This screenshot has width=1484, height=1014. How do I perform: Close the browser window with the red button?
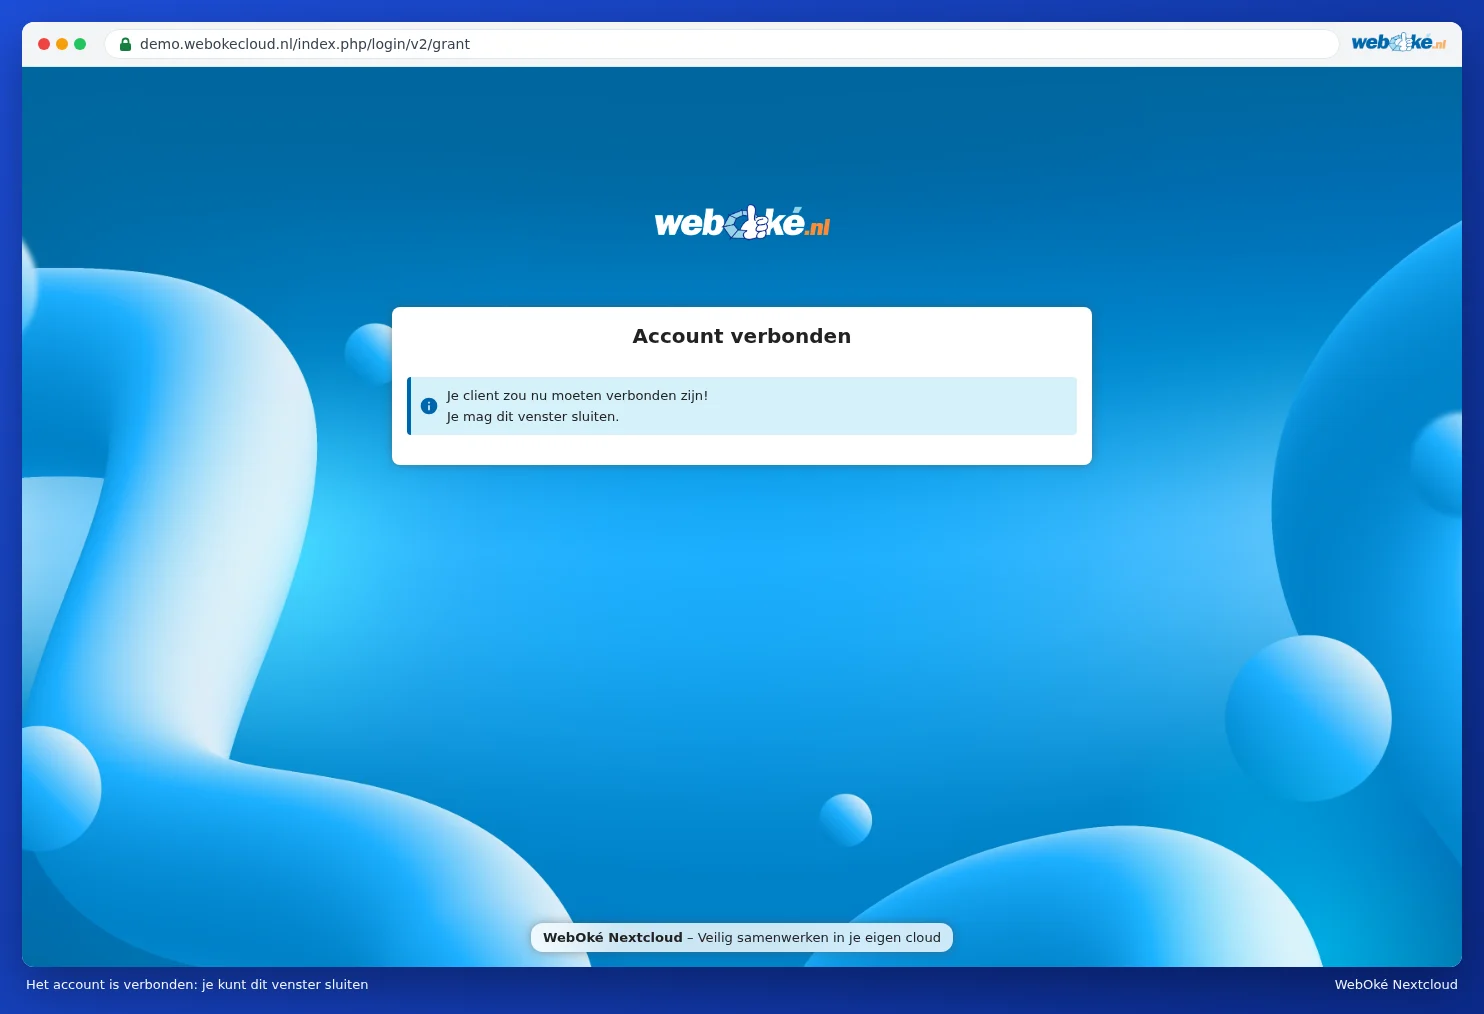coord(44,44)
